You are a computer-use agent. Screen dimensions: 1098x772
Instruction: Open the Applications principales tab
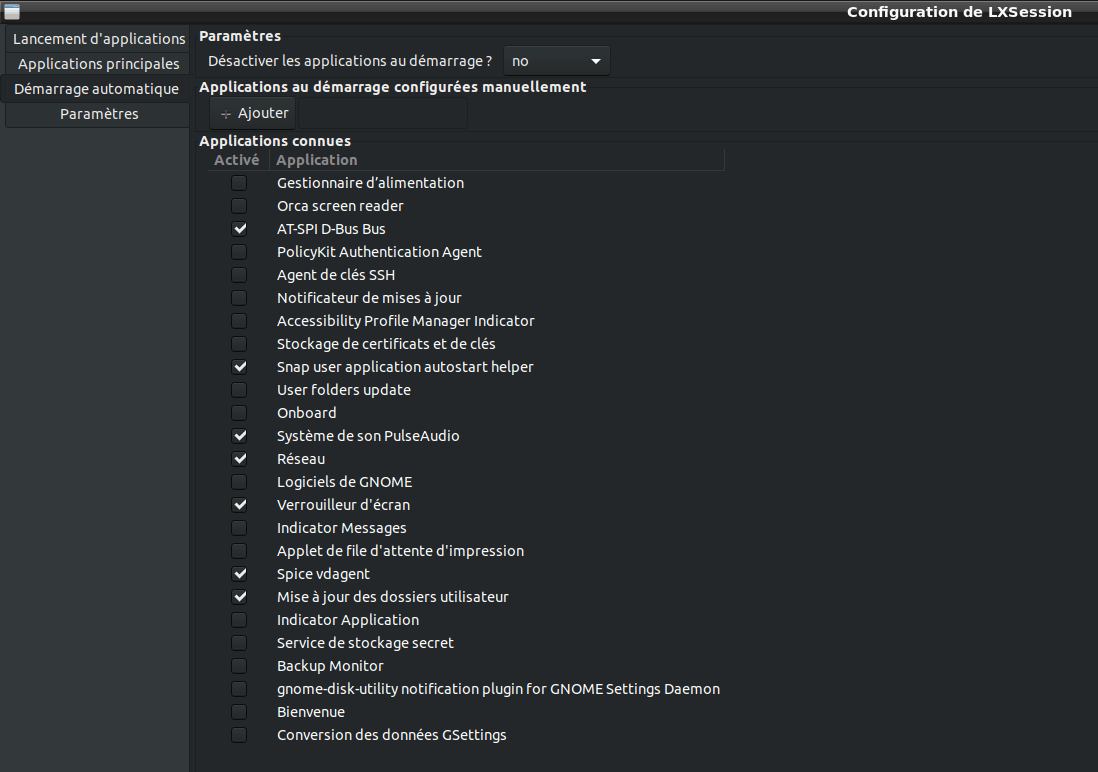pyautogui.click(x=98, y=64)
